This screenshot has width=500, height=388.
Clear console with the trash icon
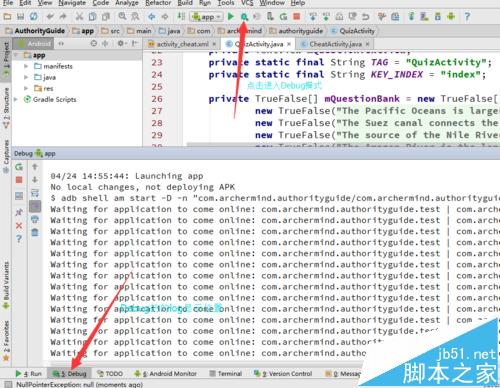coord(35,232)
